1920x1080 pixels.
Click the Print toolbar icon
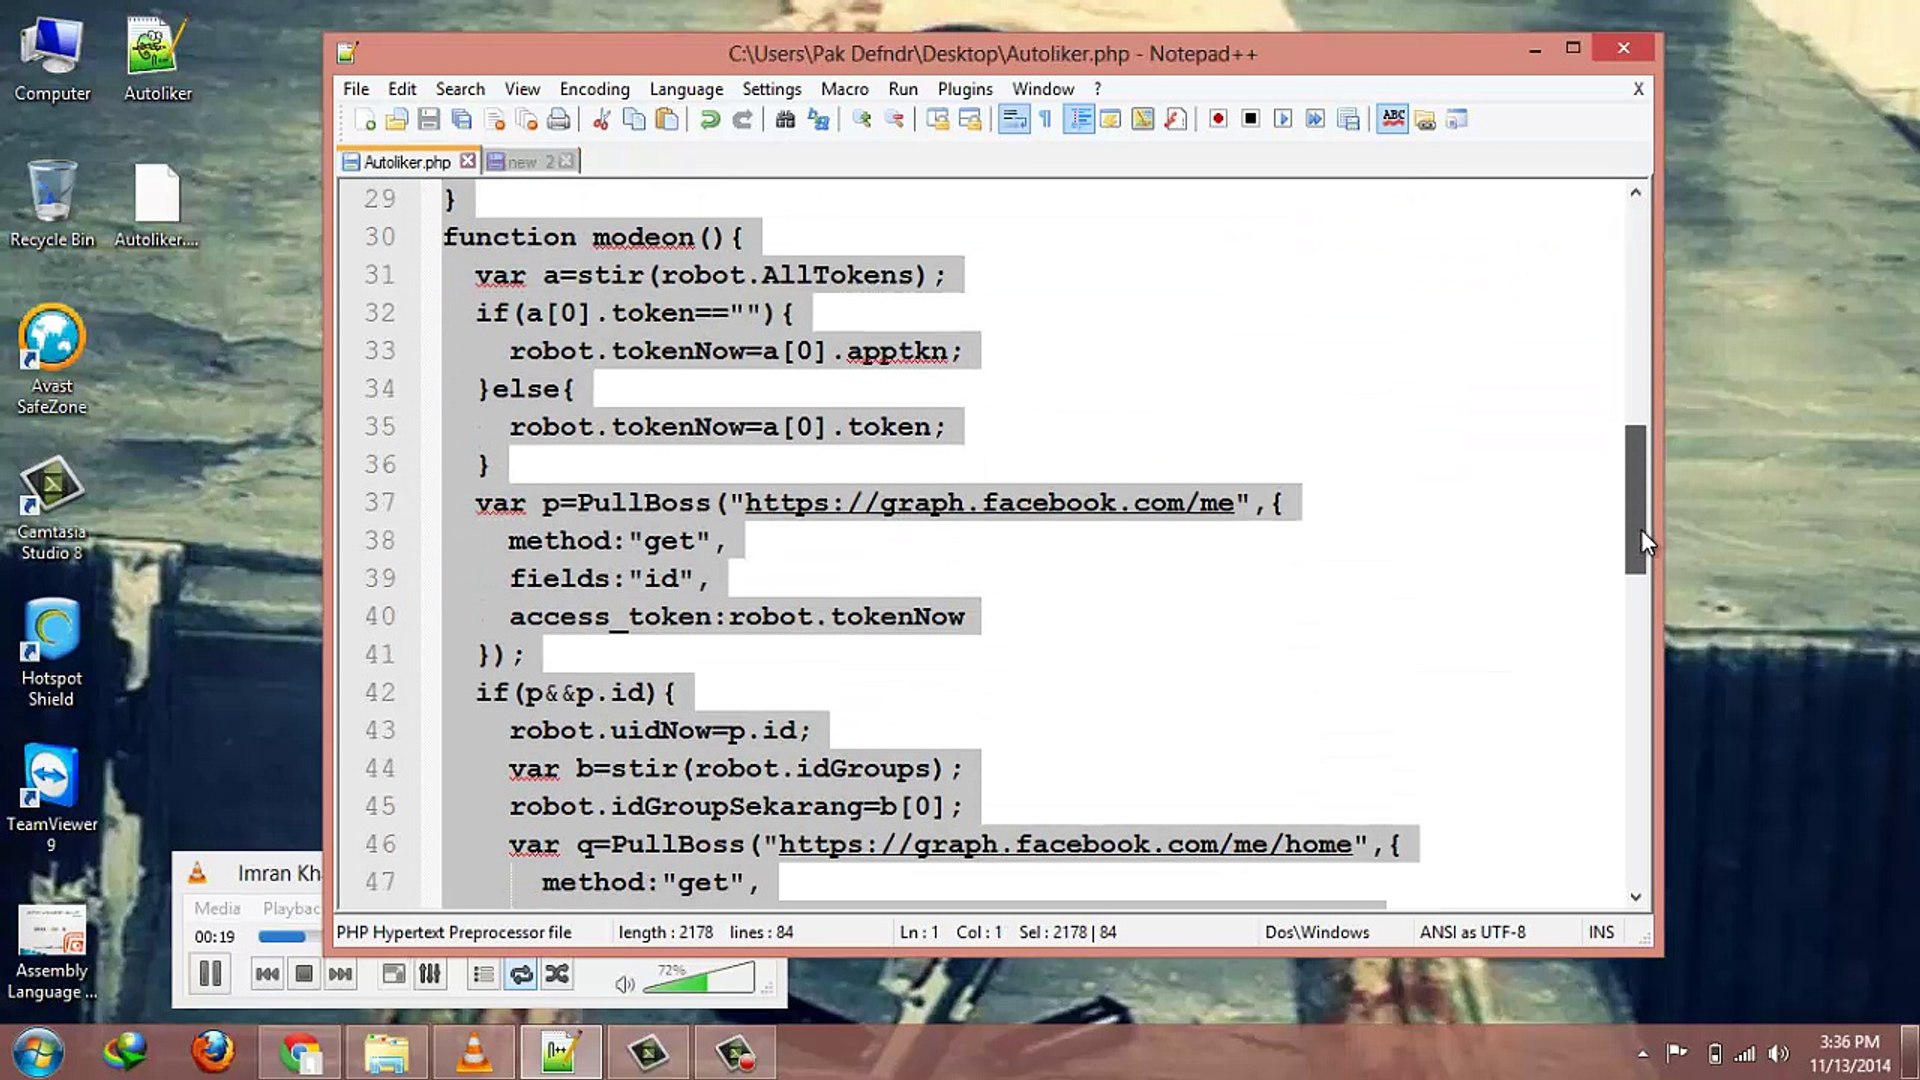tap(558, 120)
